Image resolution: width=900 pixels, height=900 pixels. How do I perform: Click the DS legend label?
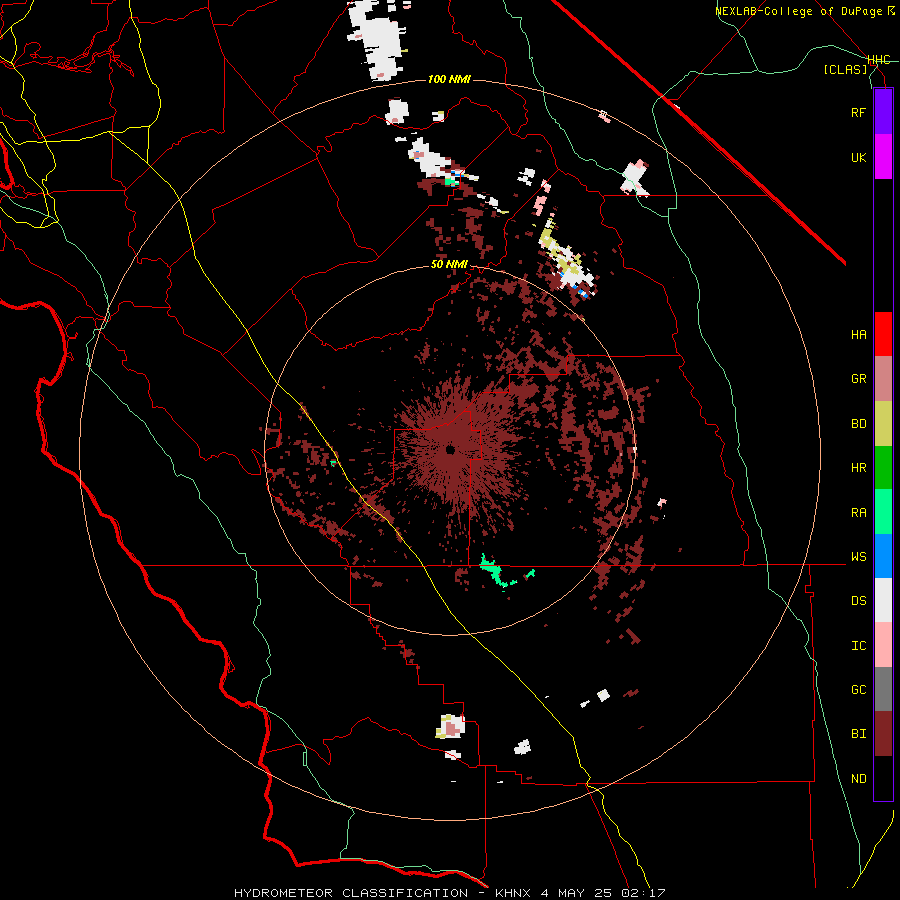coord(858,601)
